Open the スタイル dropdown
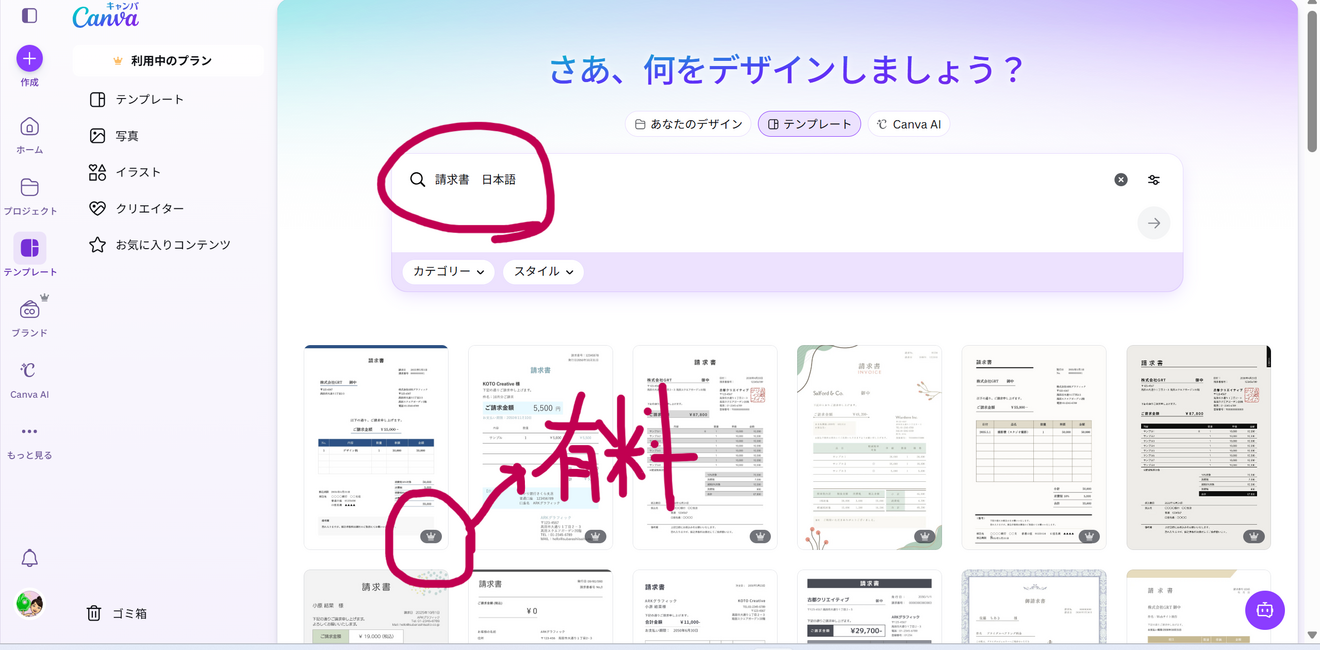Viewport: 1320px width, 650px height. (x=542, y=271)
